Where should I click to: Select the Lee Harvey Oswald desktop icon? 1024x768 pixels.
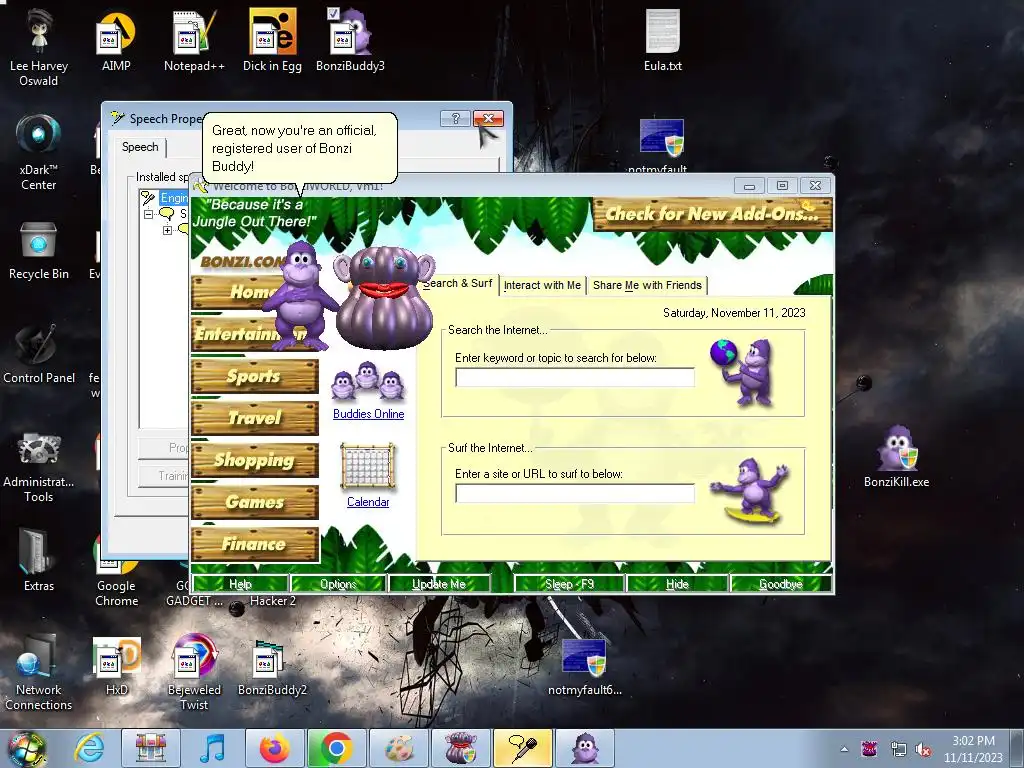click(x=39, y=47)
